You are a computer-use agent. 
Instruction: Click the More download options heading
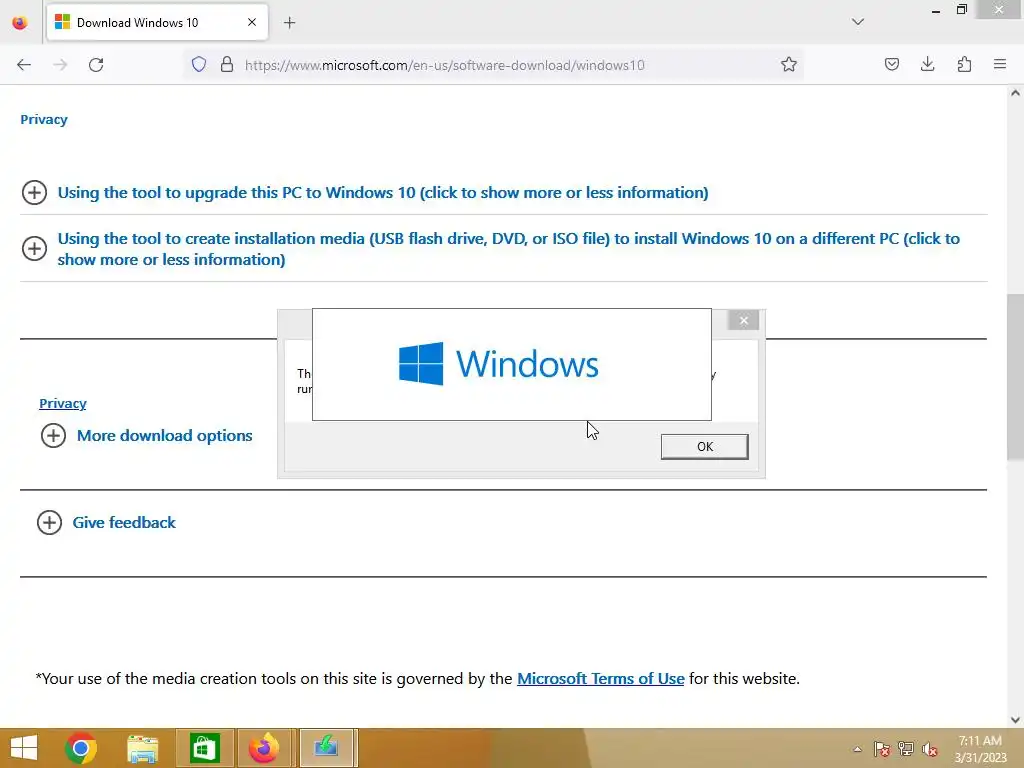[165, 436]
